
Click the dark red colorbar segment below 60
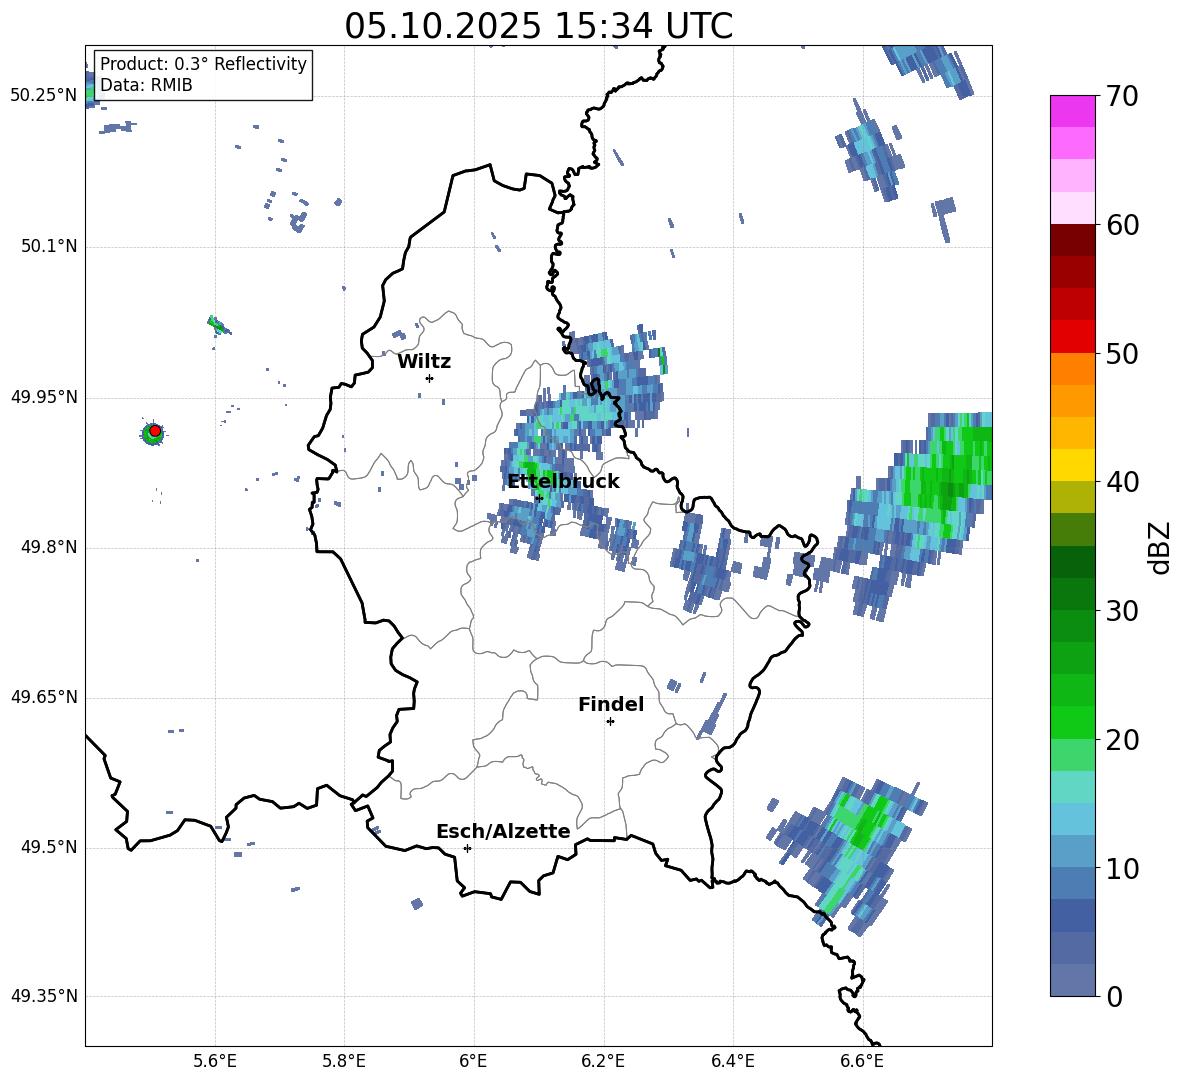click(1072, 240)
